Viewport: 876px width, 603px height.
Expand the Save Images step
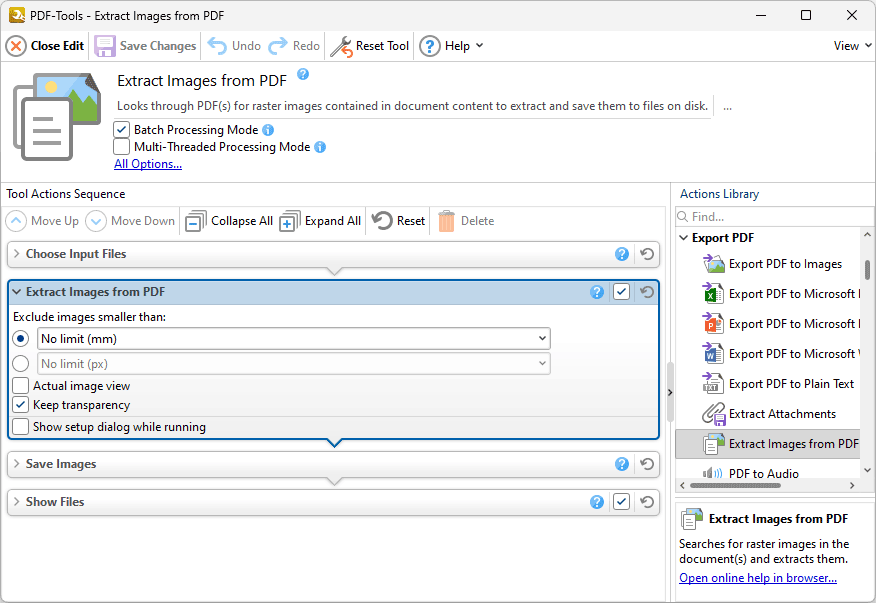click(x=17, y=464)
